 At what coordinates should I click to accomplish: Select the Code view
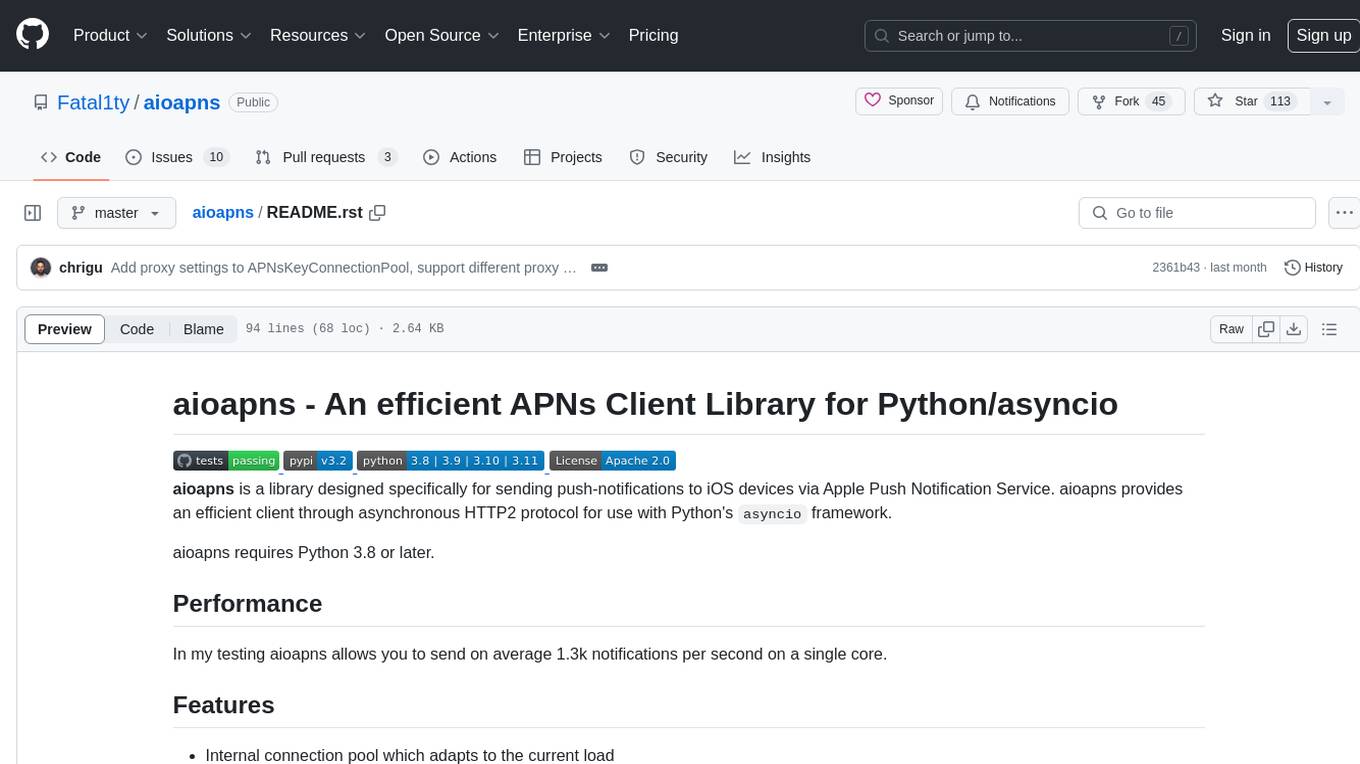click(137, 329)
